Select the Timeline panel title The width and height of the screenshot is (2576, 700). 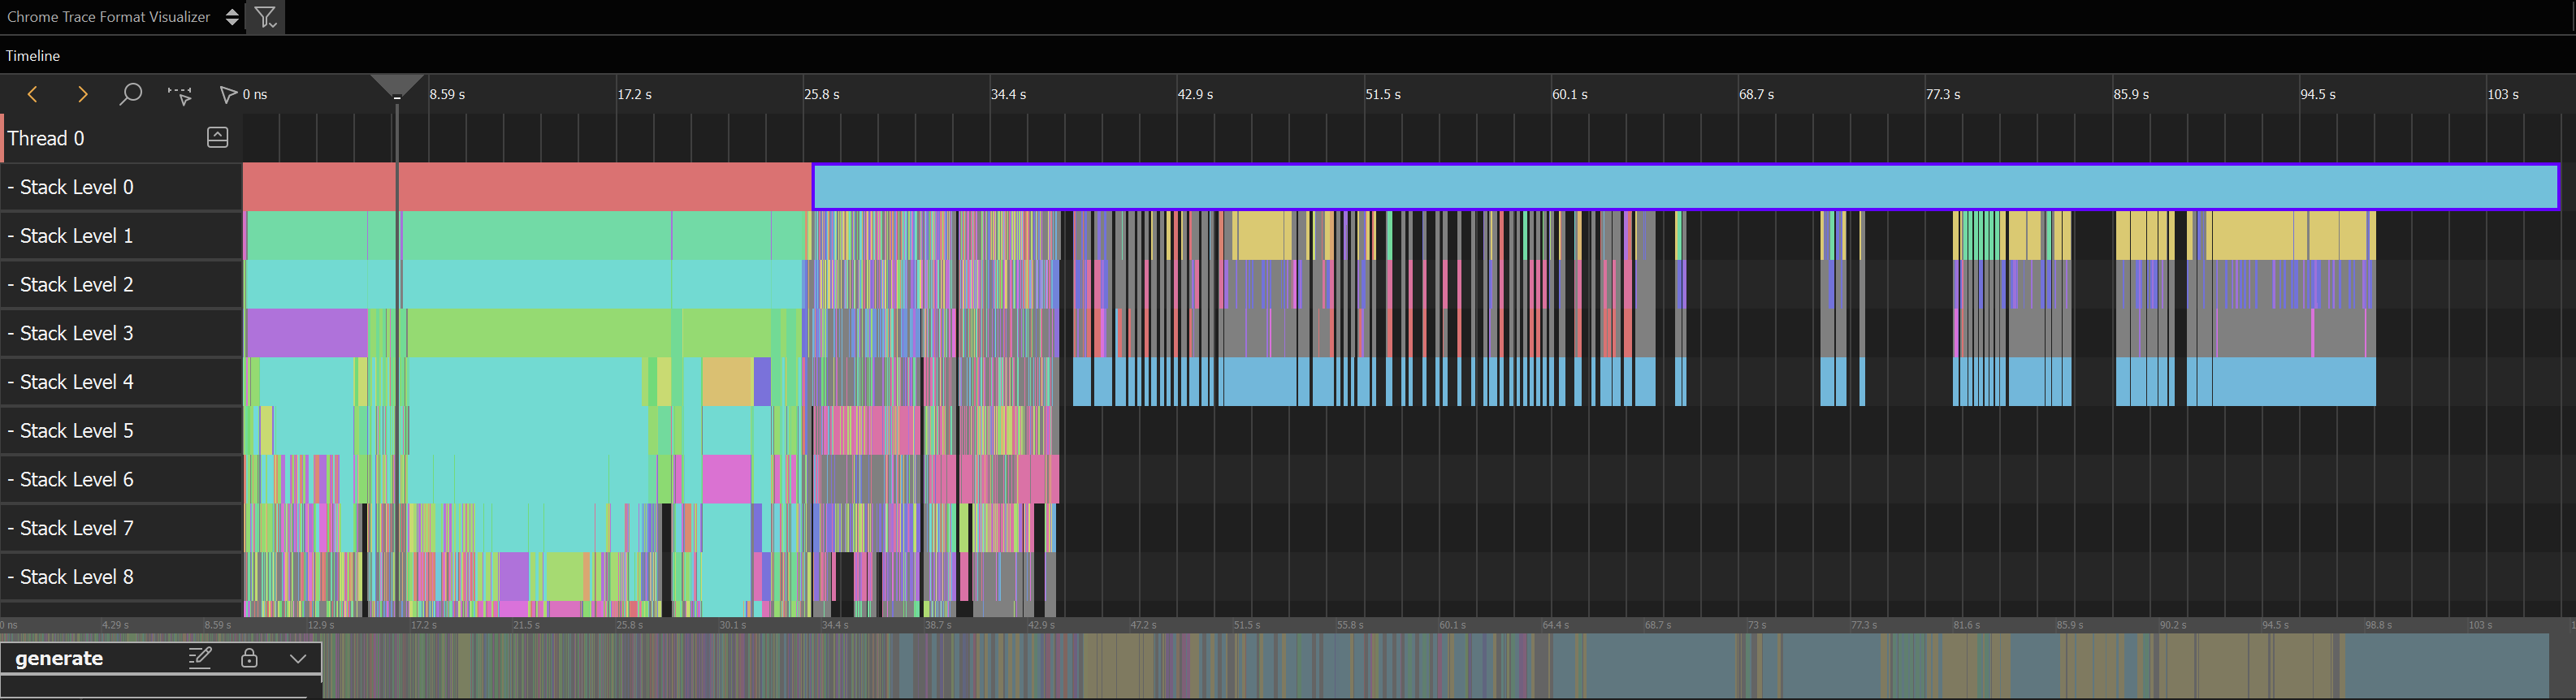(x=33, y=56)
